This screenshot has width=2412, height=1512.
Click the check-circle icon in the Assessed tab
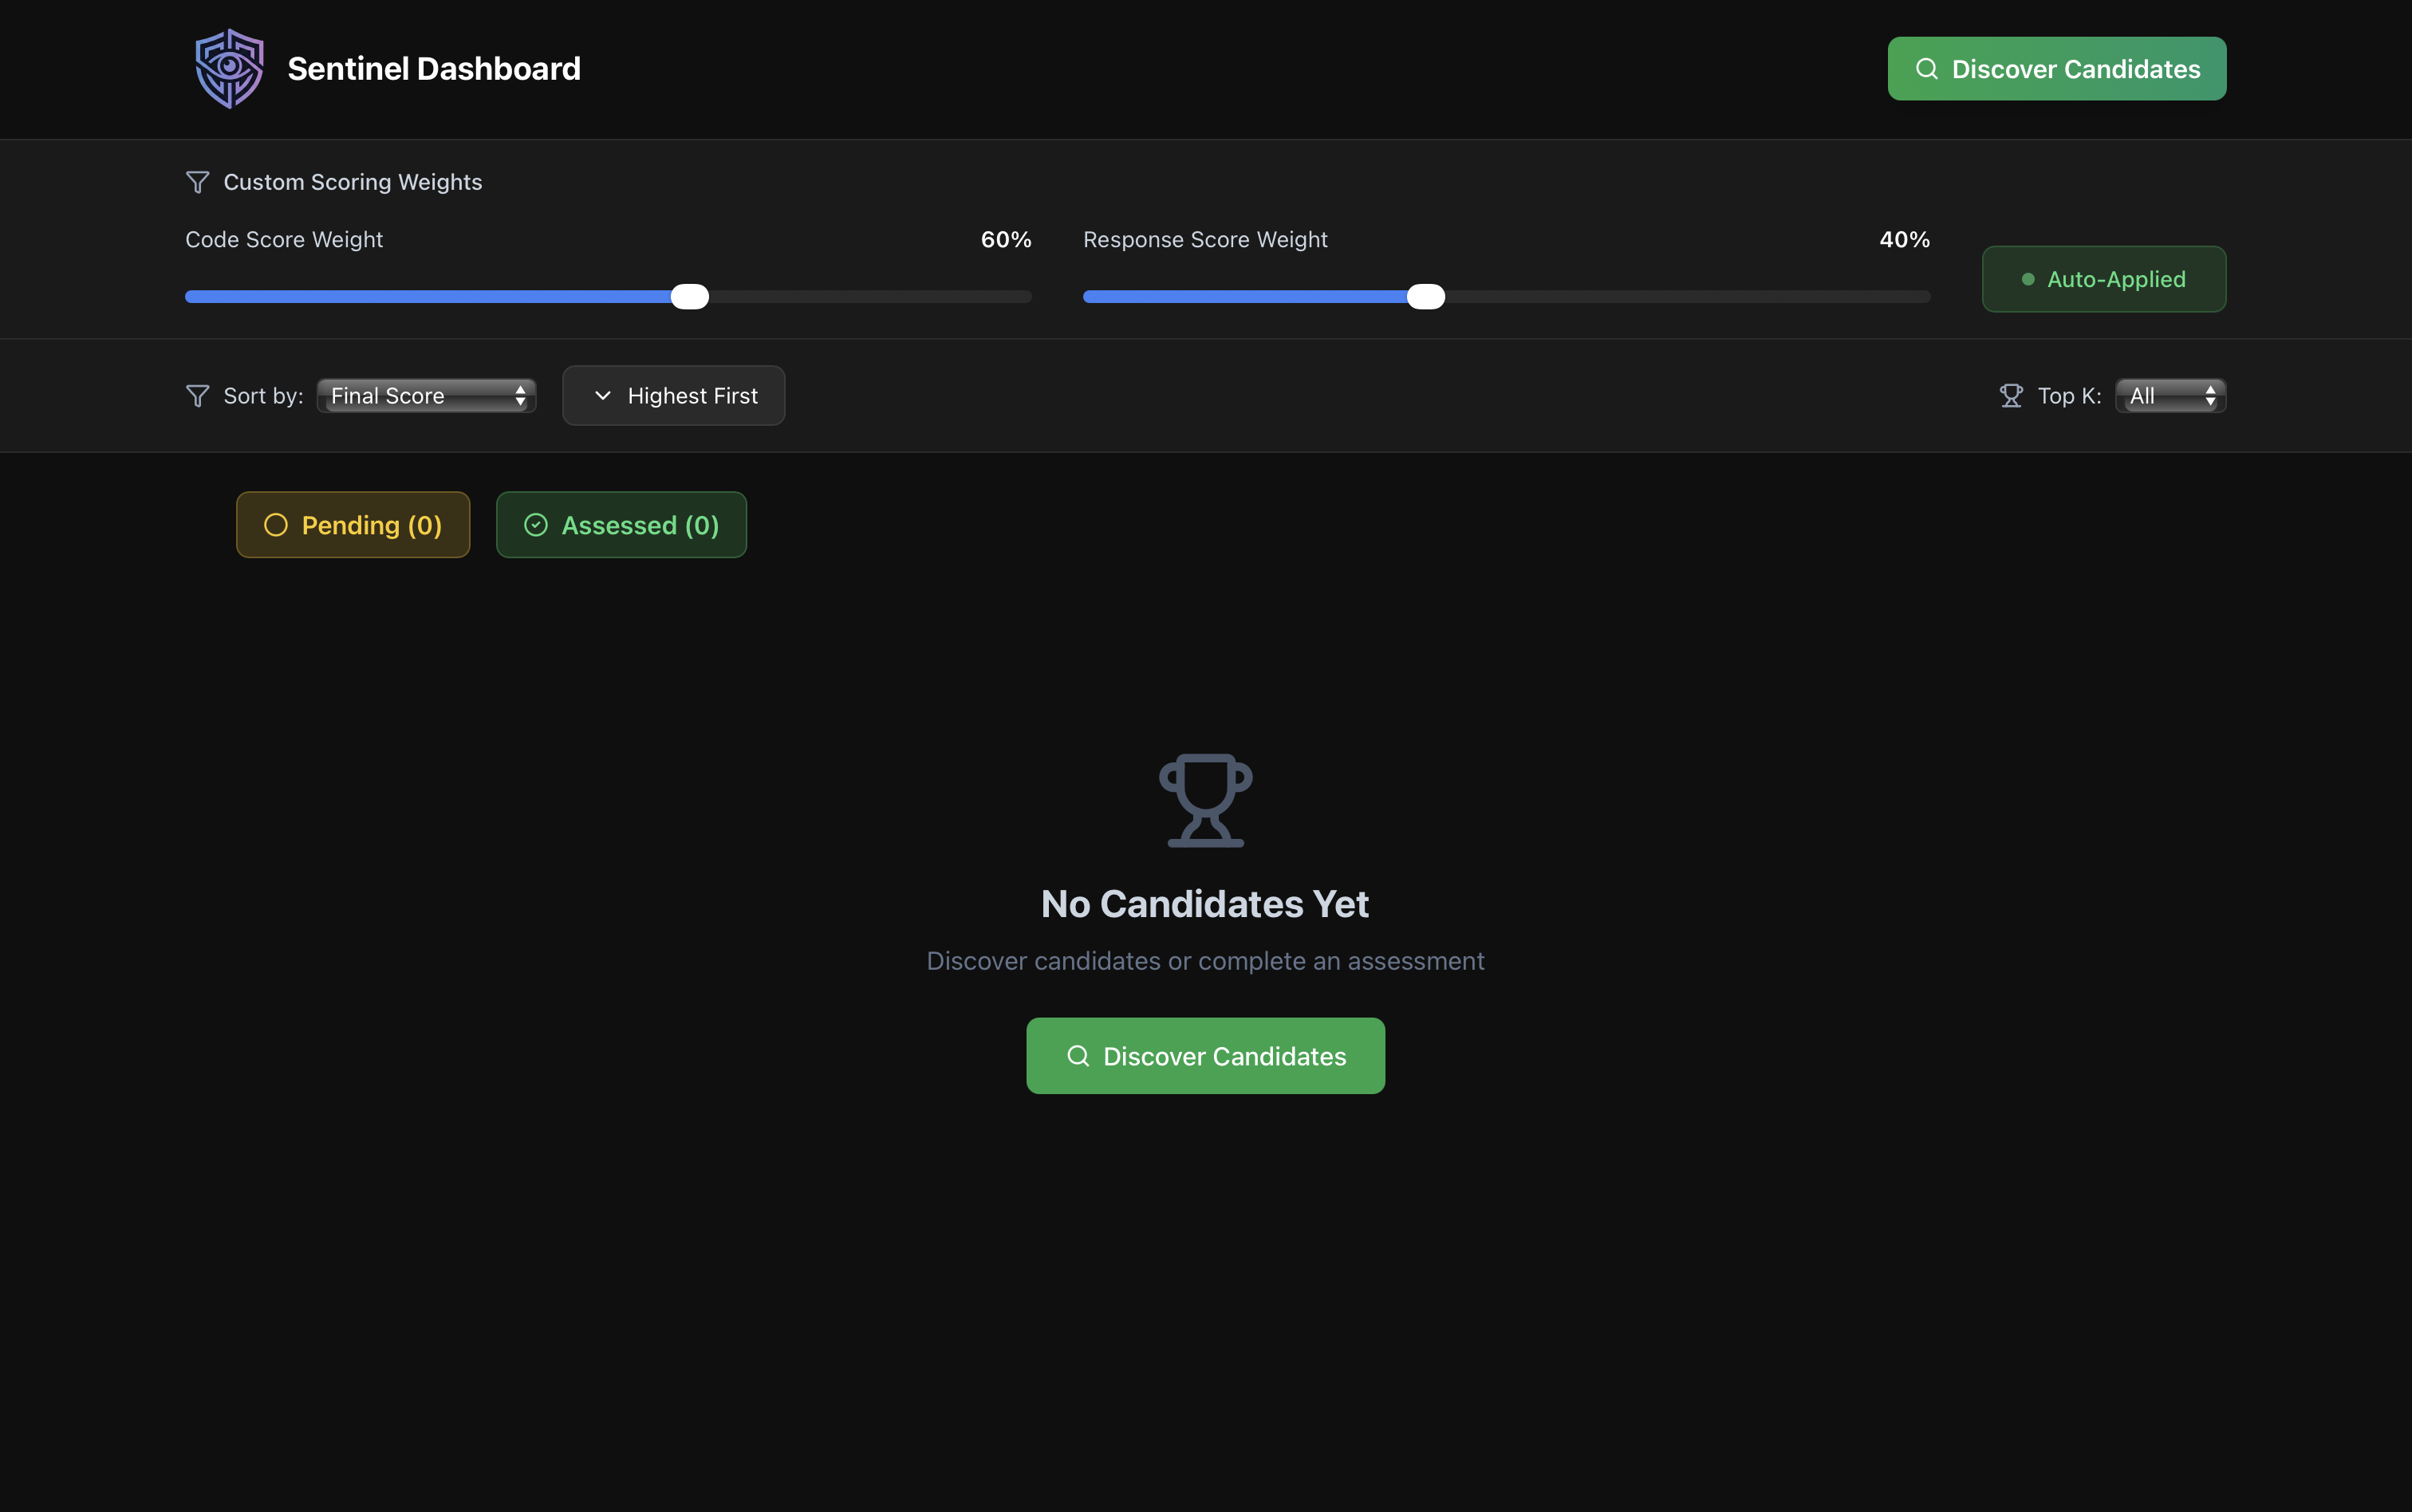tap(536, 525)
